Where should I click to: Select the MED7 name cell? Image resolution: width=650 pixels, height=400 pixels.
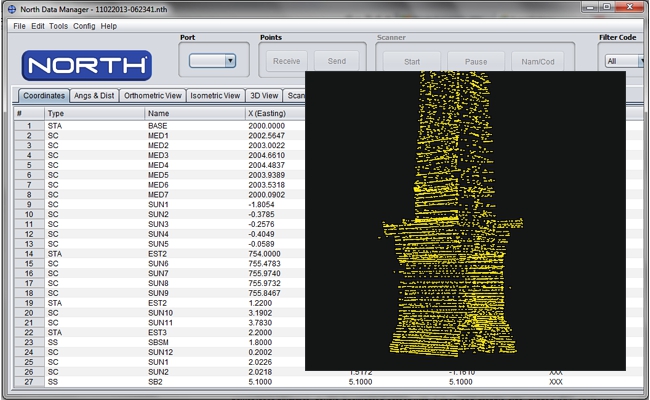click(x=195, y=195)
